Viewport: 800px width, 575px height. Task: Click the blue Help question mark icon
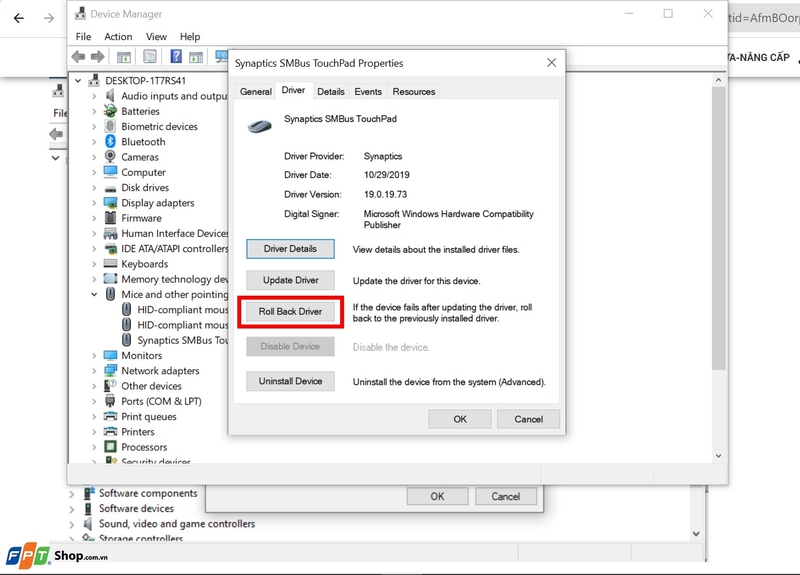[x=176, y=56]
